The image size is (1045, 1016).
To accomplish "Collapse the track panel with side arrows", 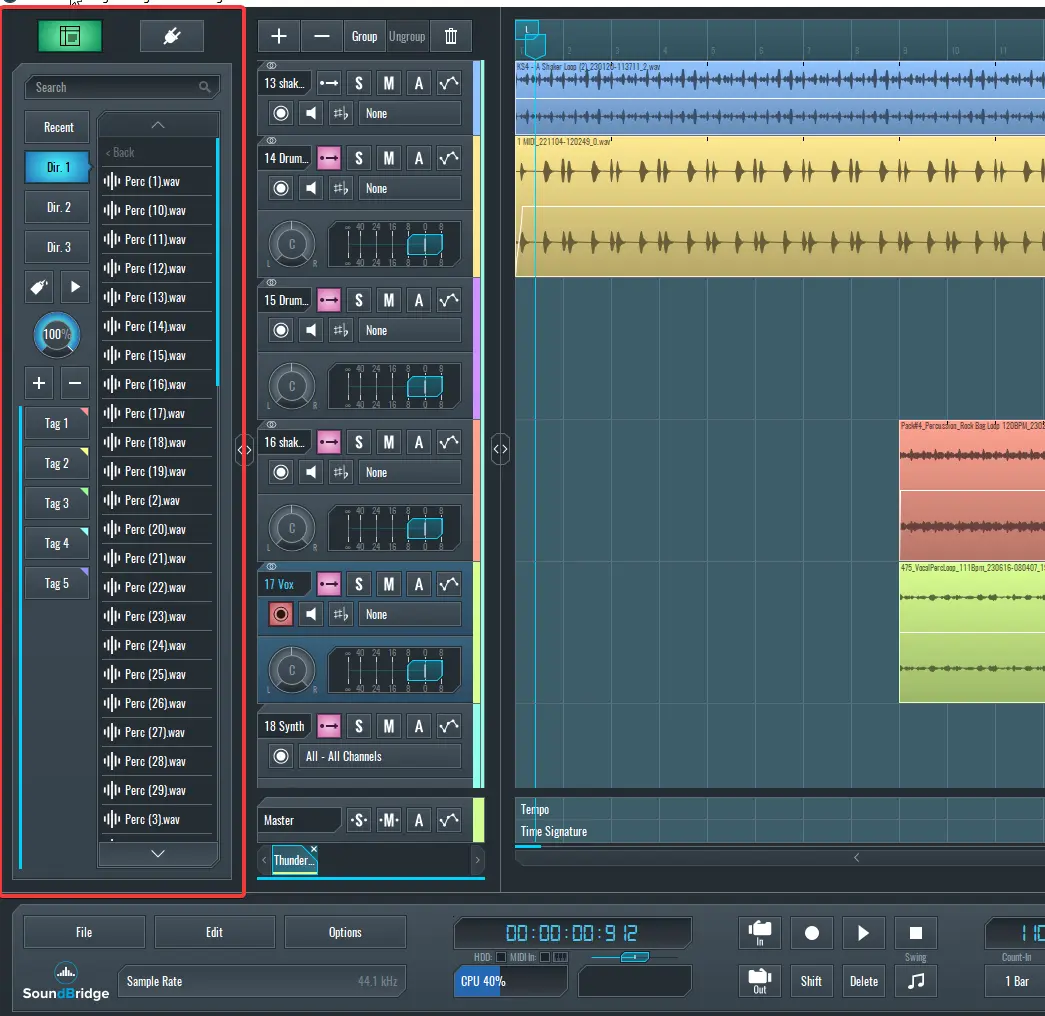I will pos(501,449).
